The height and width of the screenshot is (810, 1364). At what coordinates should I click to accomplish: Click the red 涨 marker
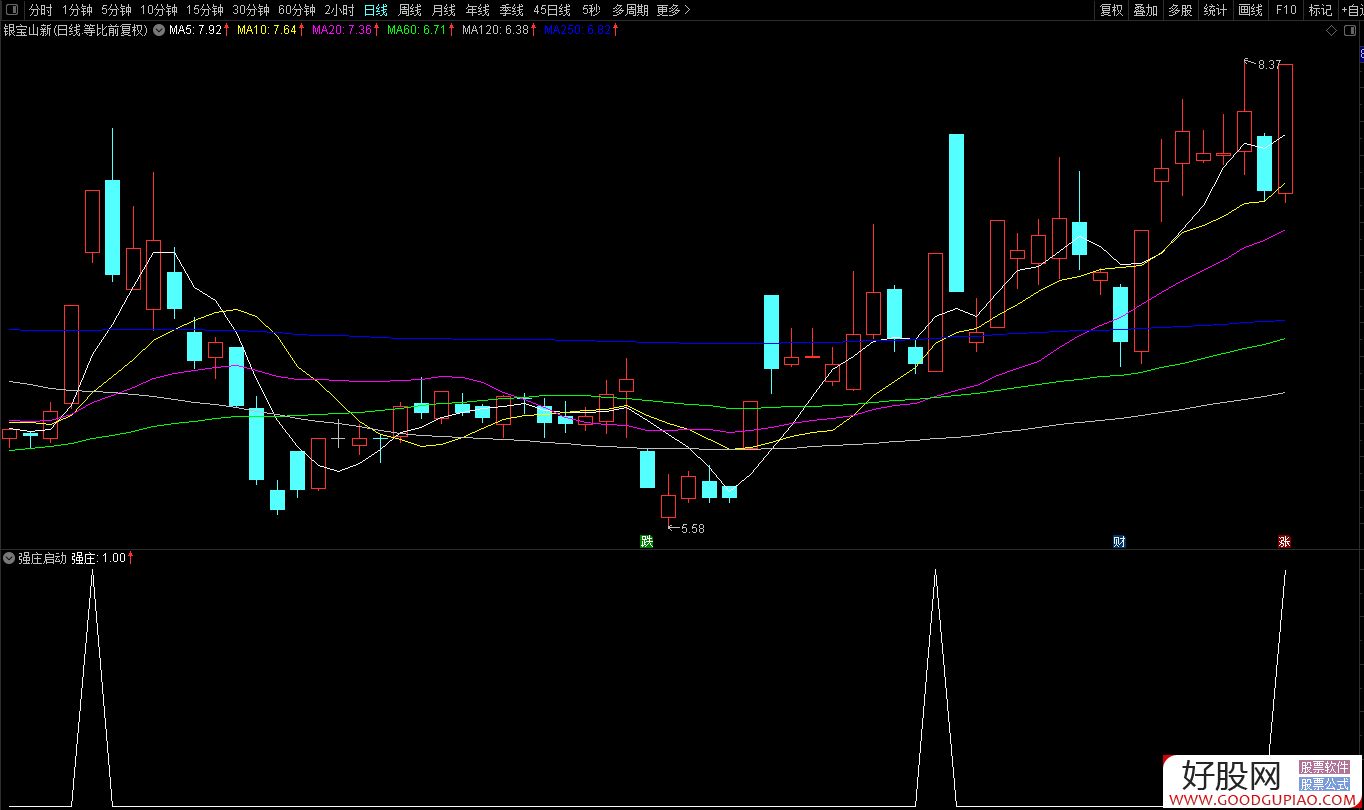(x=1284, y=542)
